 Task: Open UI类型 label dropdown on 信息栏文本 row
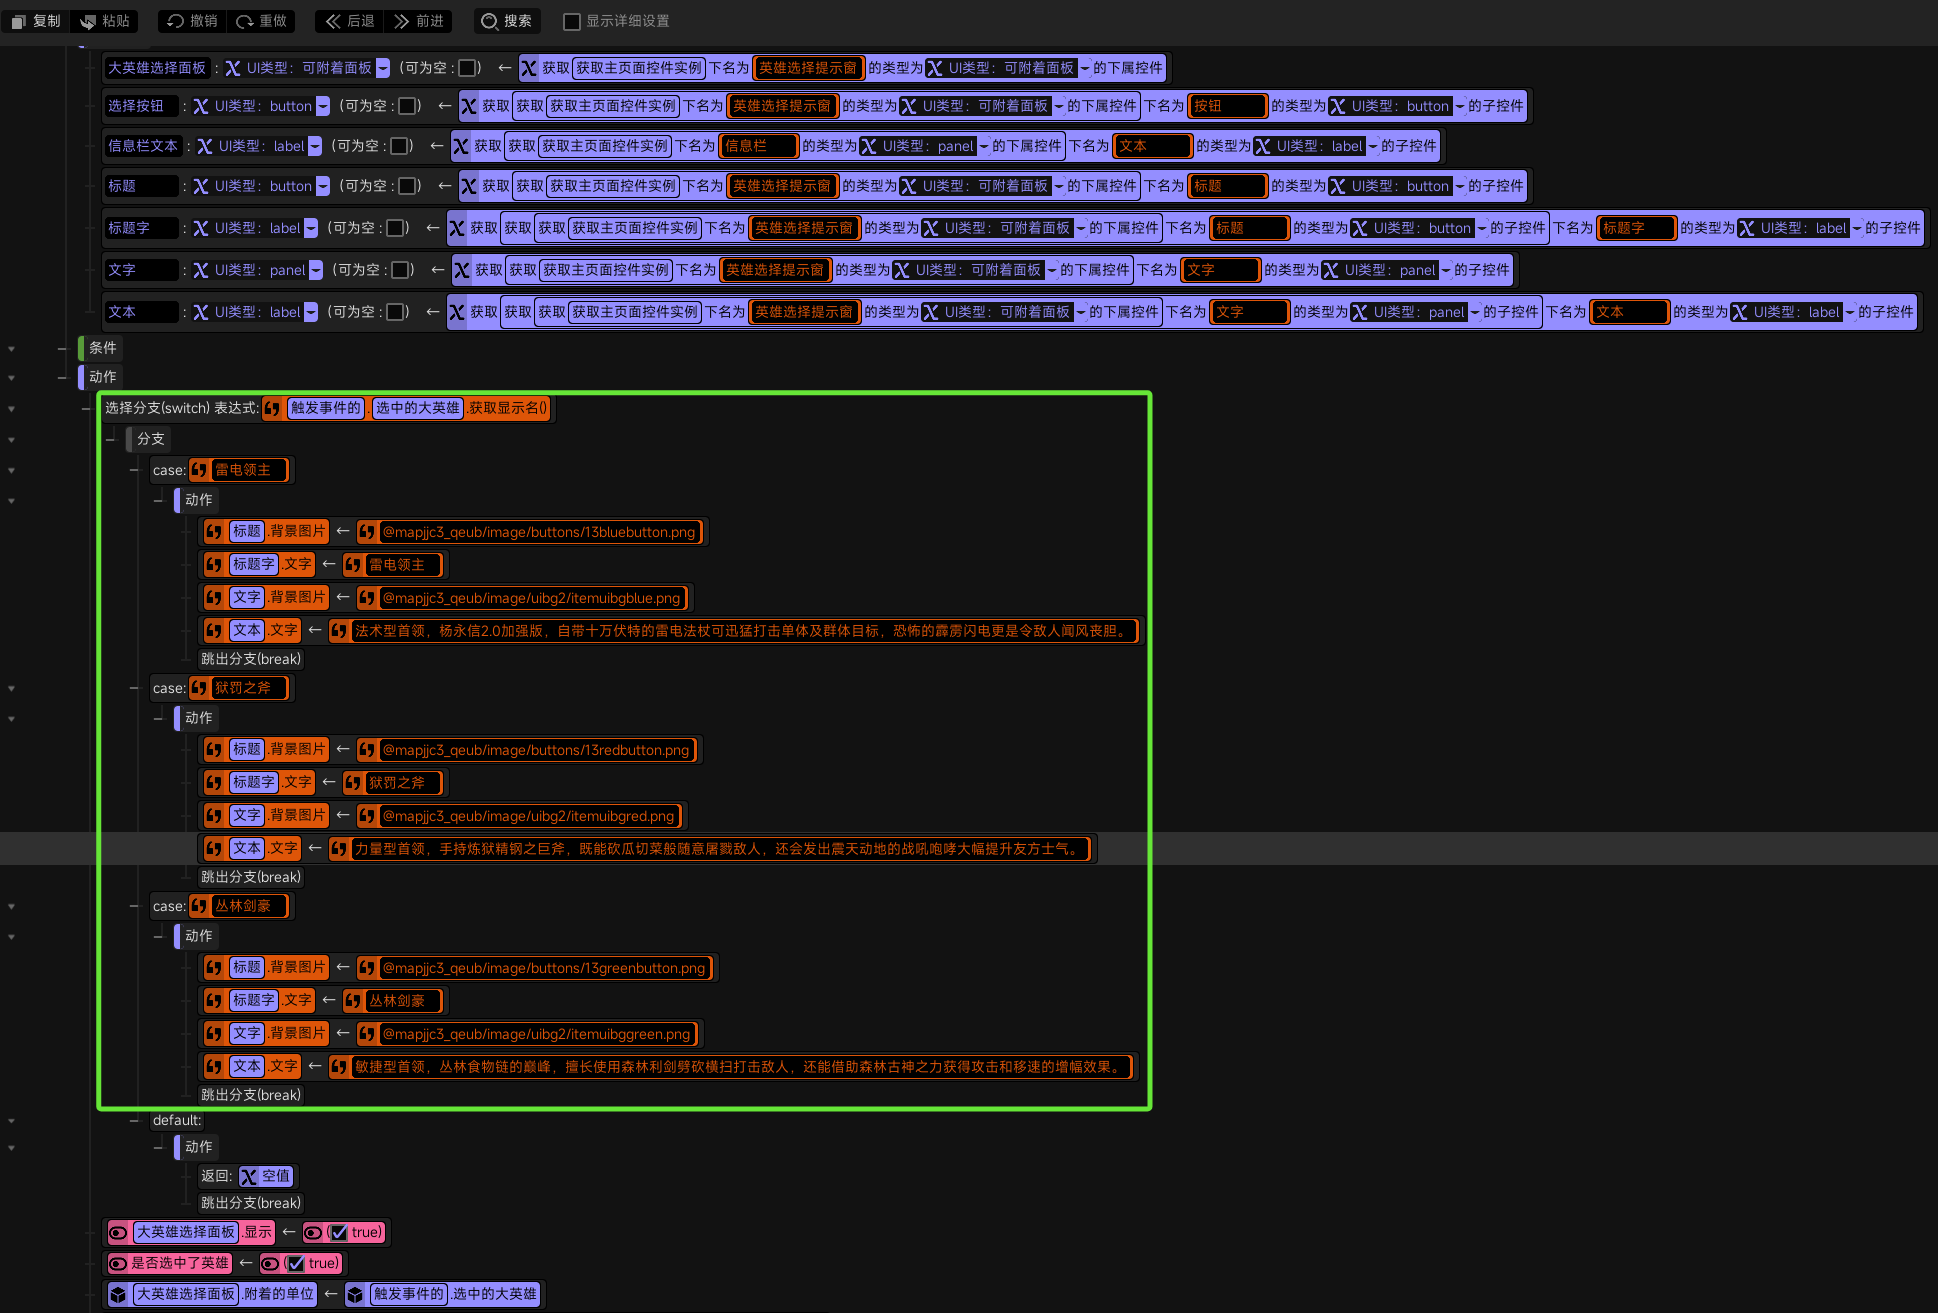(x=315, y=146)
